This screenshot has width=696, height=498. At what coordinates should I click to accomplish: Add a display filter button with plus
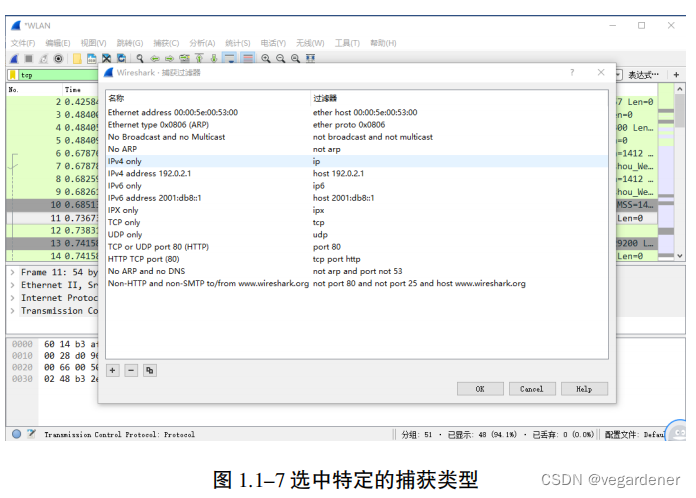[676, 75]
